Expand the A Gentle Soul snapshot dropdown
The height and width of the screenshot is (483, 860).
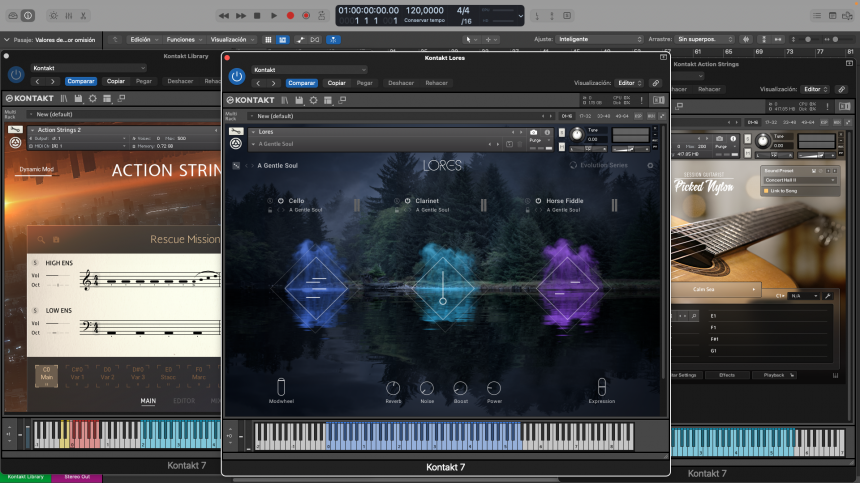pos(253,144)
